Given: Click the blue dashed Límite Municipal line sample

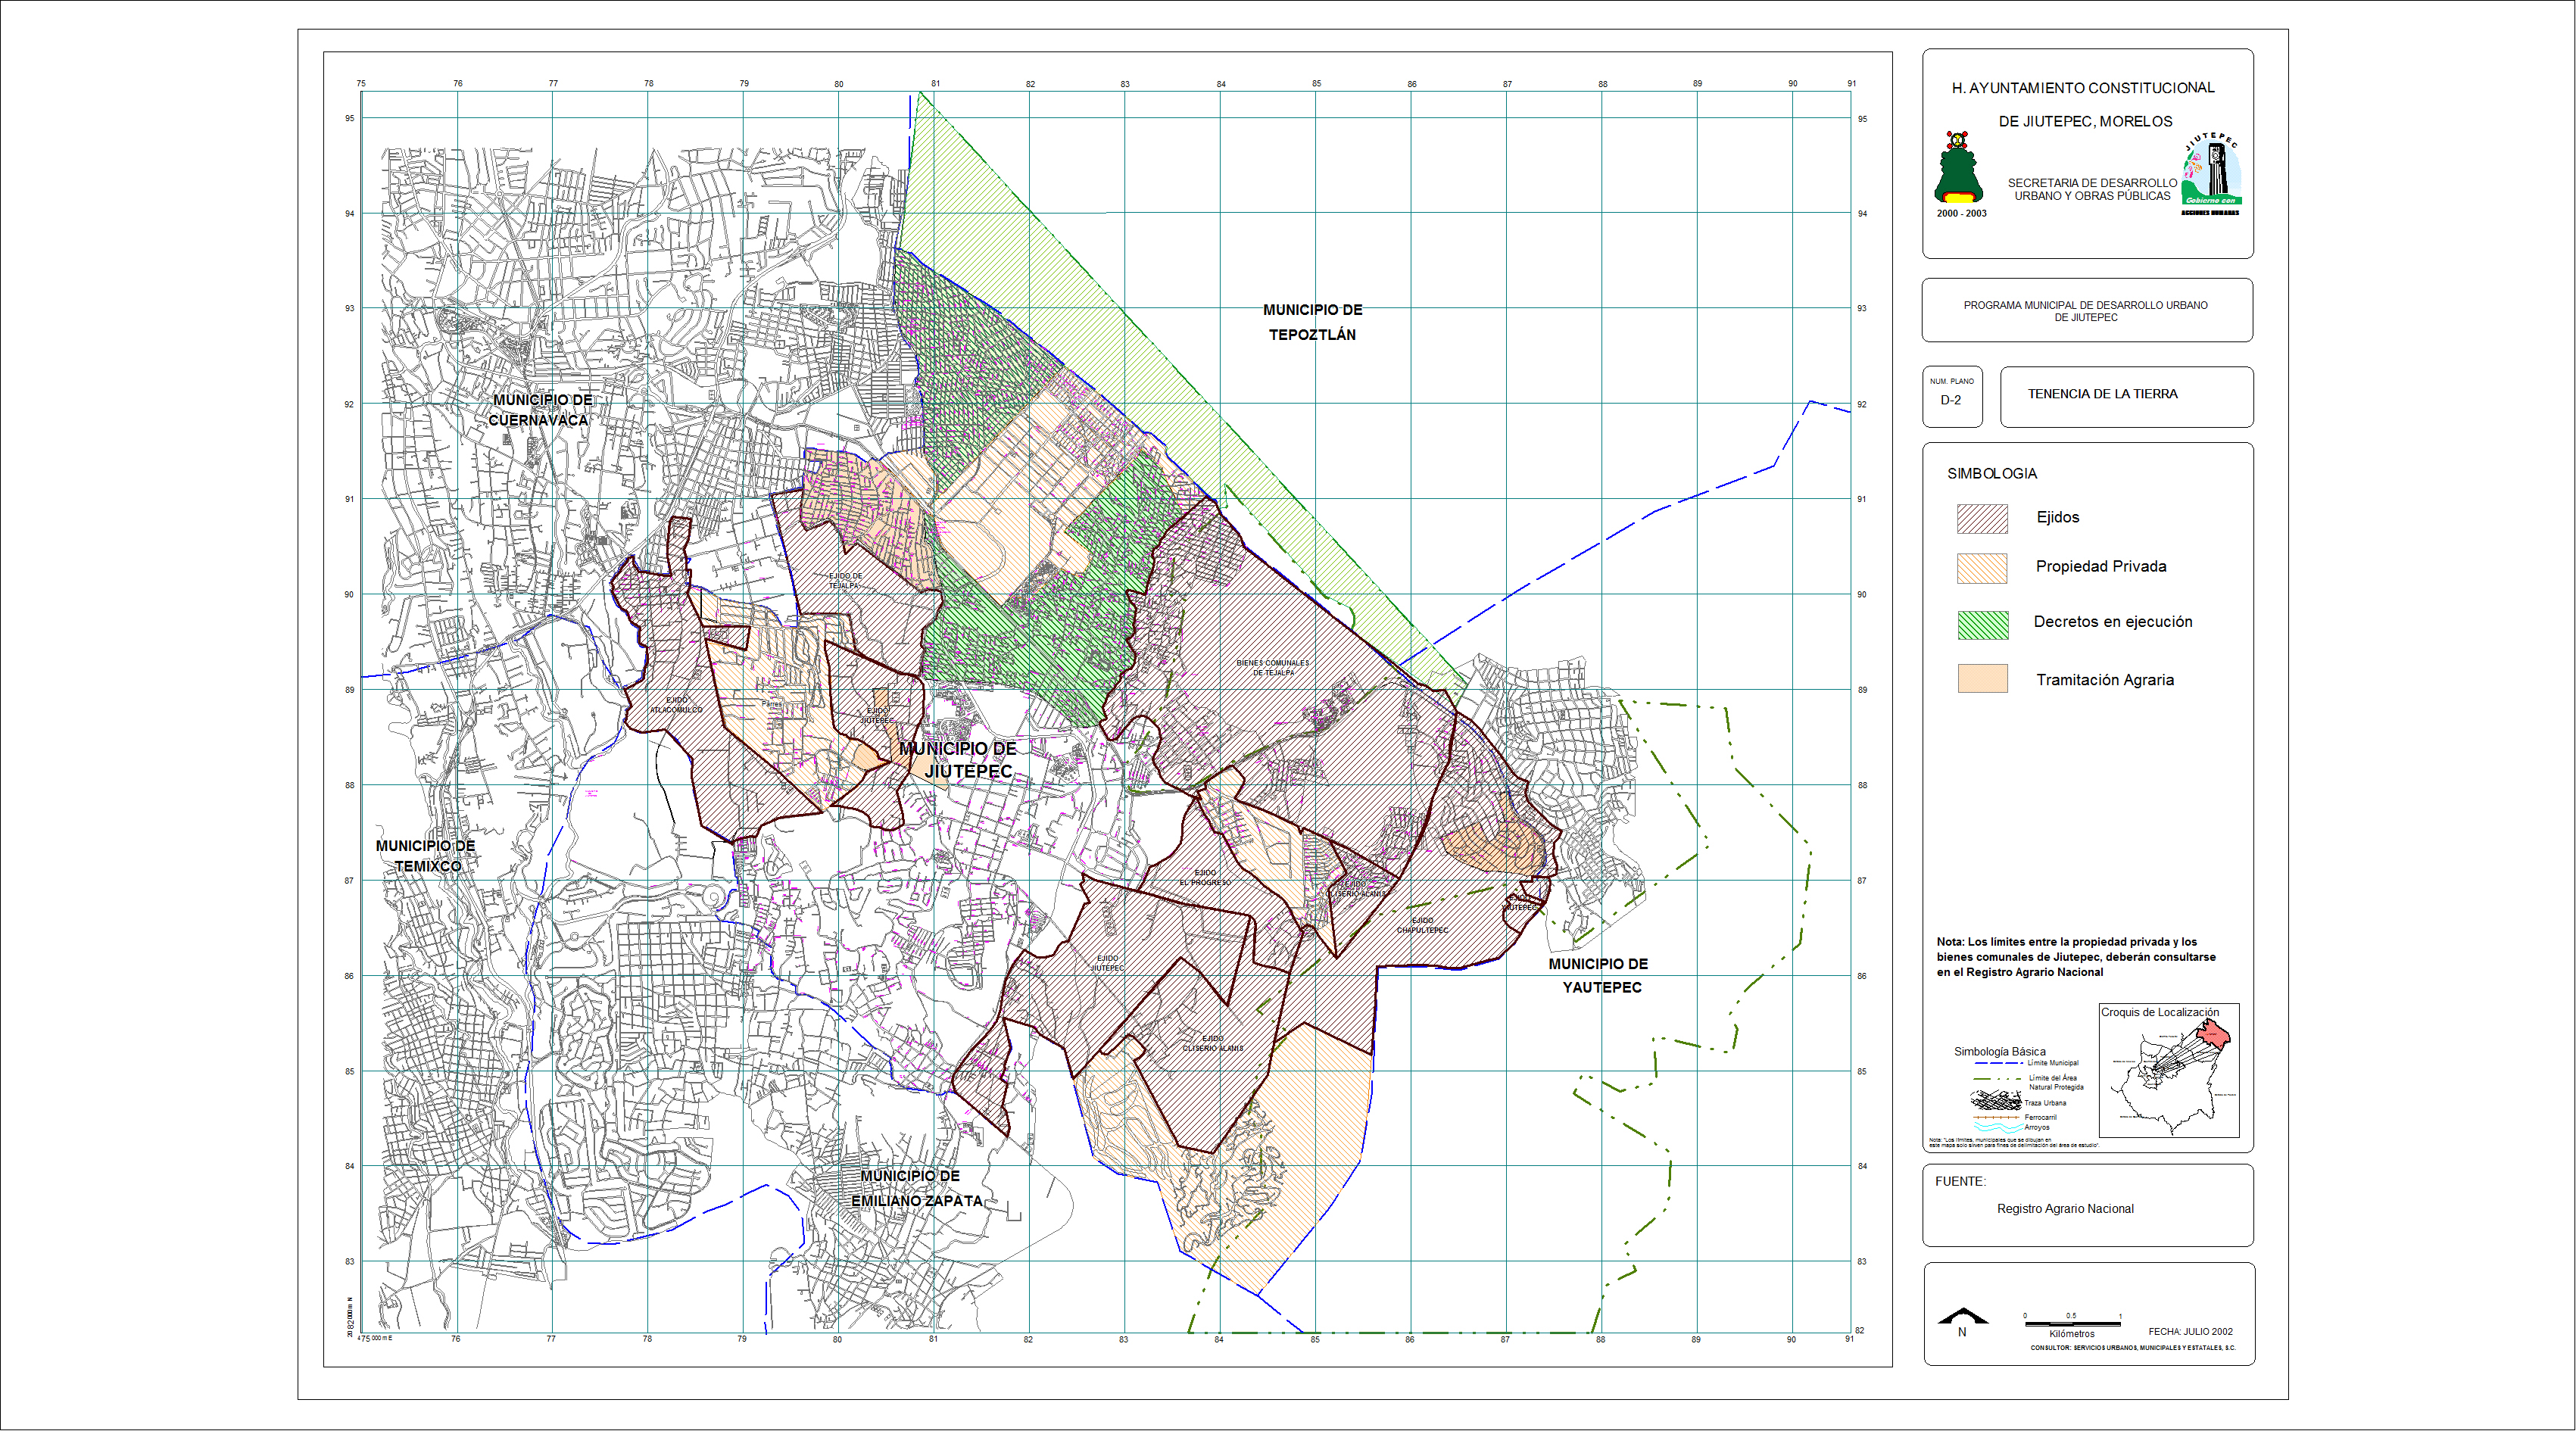Looking at the screenshot, I should coord(1998,1063).
